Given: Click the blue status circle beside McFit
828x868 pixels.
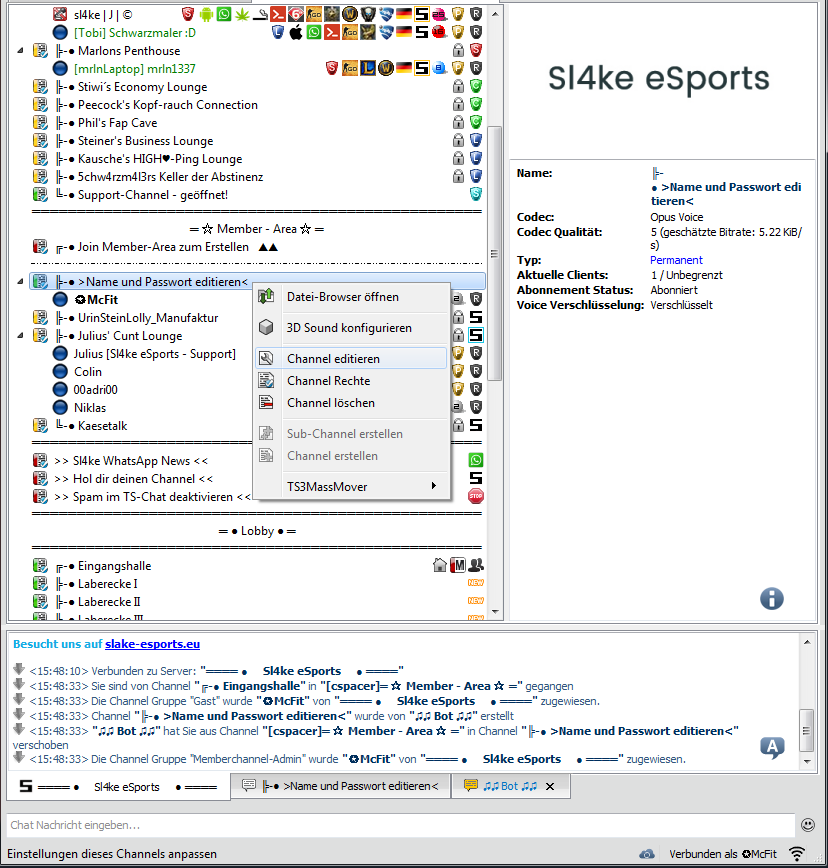Looking at the screenshot, I should click(60, 300).
